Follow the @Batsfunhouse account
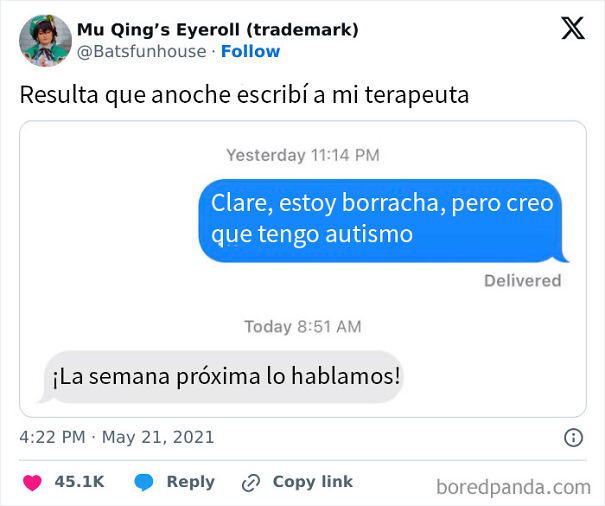 tap(250, 51)
